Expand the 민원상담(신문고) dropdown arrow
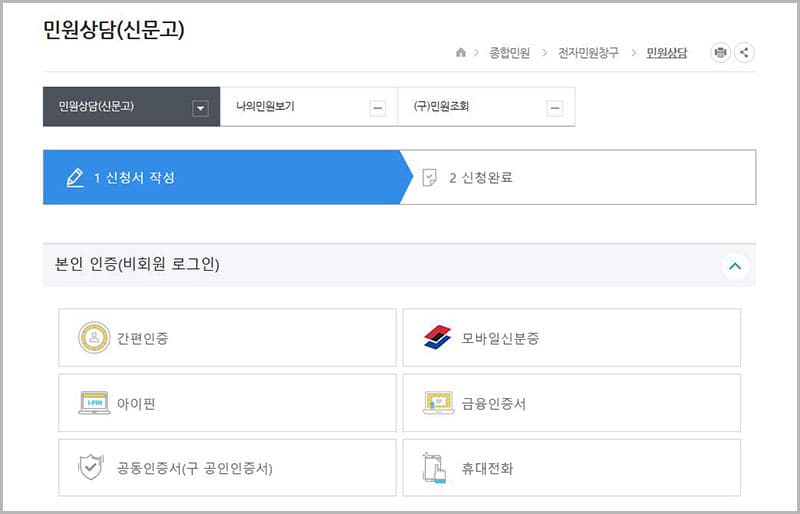Image resolution: width=800 pixels, height=514 pixels. pyautogui.click(x=200, y=108)
